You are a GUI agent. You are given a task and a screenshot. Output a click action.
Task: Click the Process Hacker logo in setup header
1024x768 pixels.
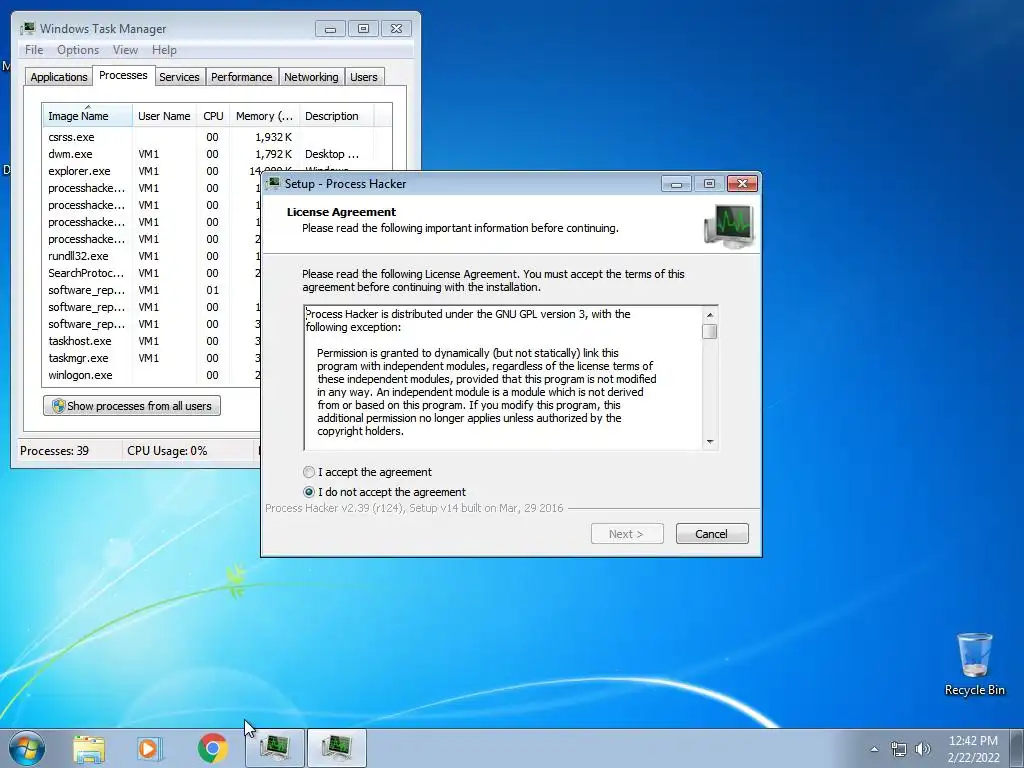pyautogui.click(x=729, y=226)
